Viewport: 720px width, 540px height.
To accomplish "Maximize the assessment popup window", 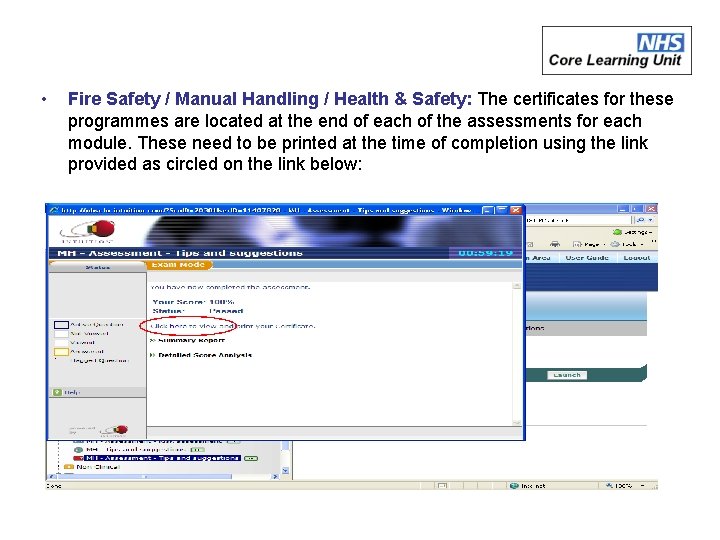I will 502,210.
